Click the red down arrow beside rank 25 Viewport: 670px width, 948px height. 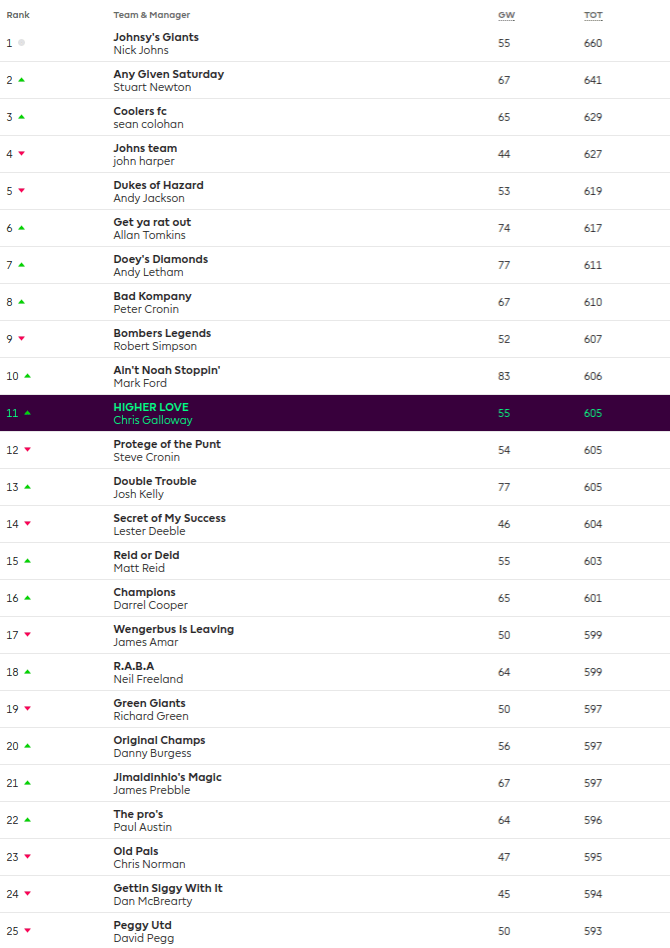point(27,931)
